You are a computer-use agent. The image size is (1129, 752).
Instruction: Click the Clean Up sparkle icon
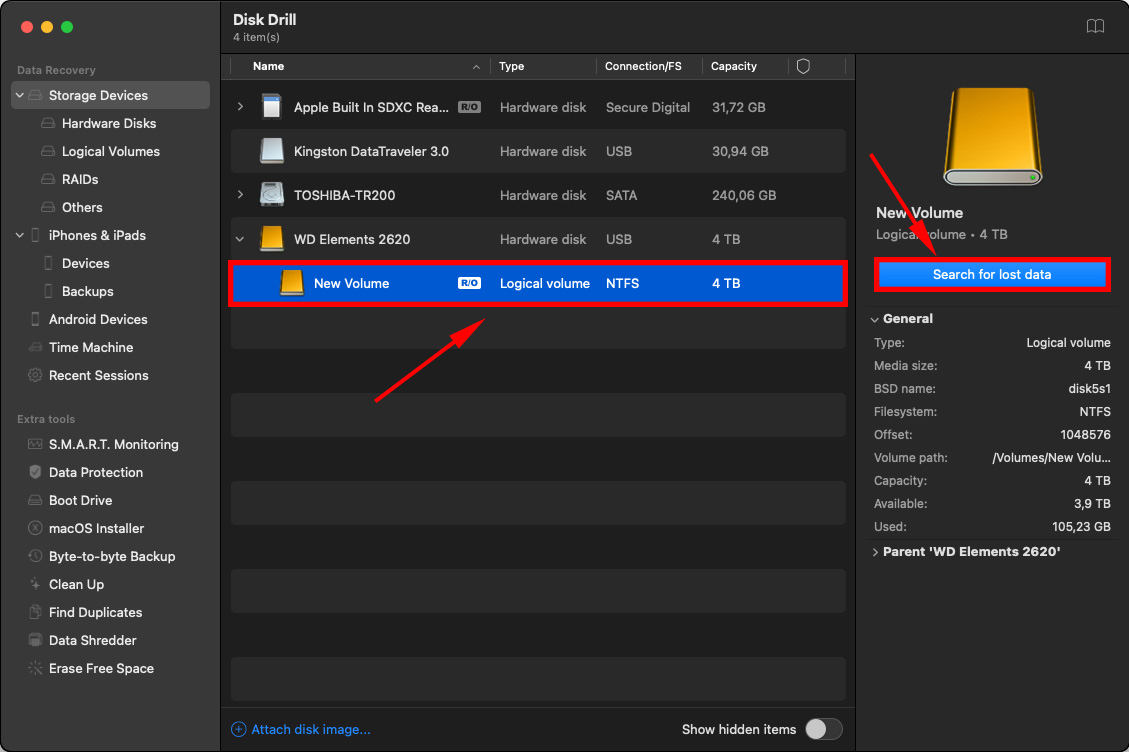[x=35, y=584]
